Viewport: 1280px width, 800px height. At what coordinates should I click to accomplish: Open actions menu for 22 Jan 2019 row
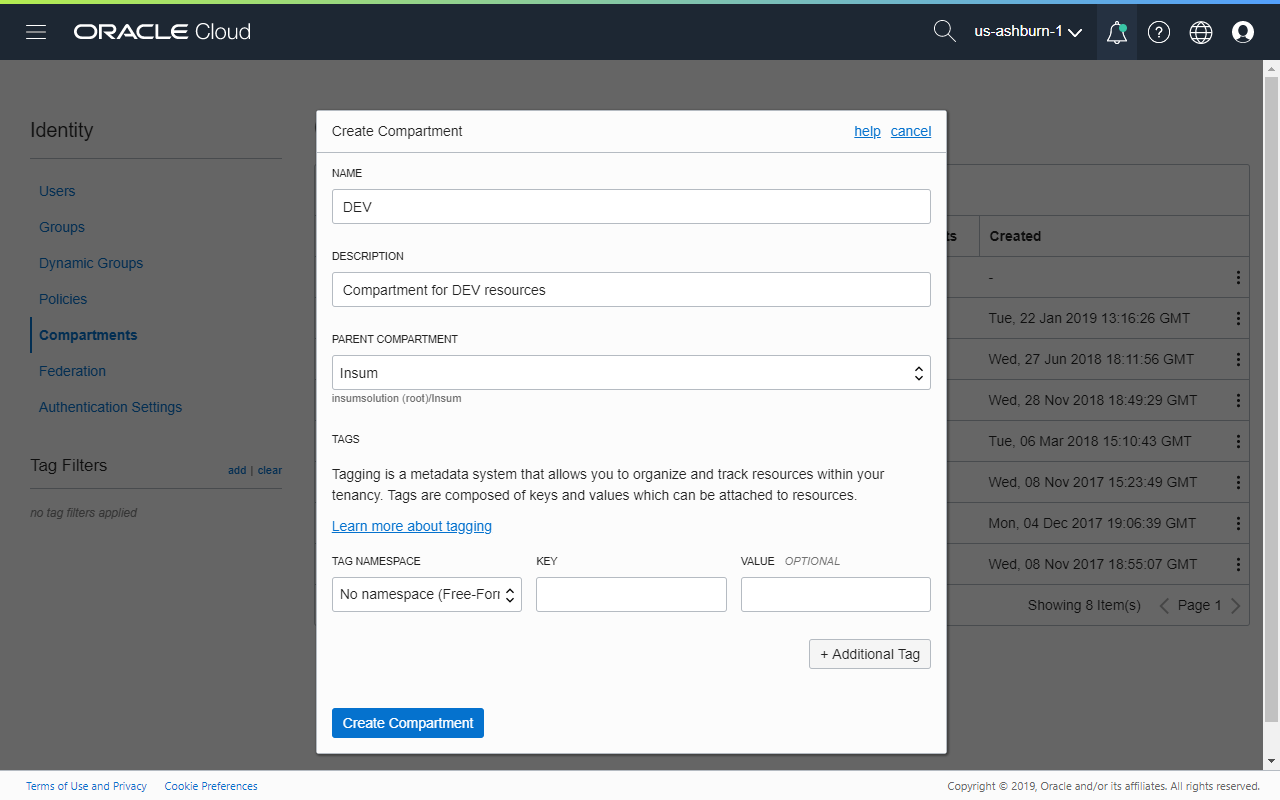(1238, 318)
